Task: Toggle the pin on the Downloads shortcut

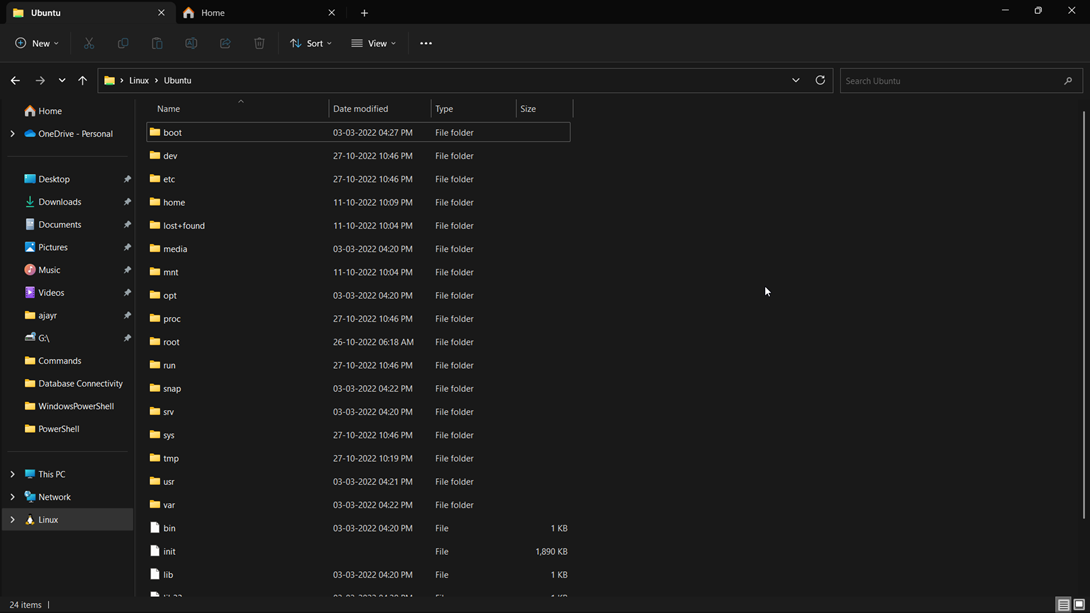Action: point(127,201)
